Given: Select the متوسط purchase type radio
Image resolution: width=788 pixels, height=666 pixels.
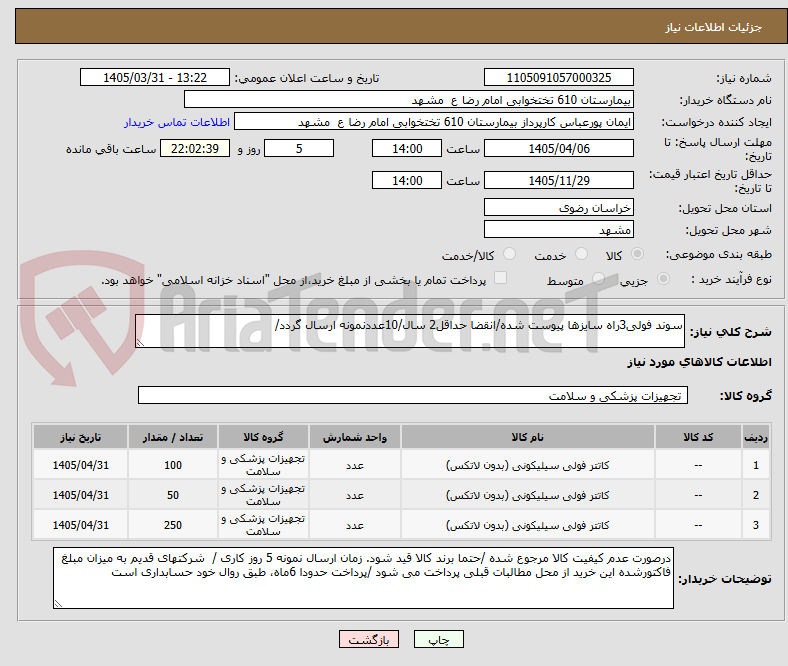Looking at the screenshot, I should 598,278.
